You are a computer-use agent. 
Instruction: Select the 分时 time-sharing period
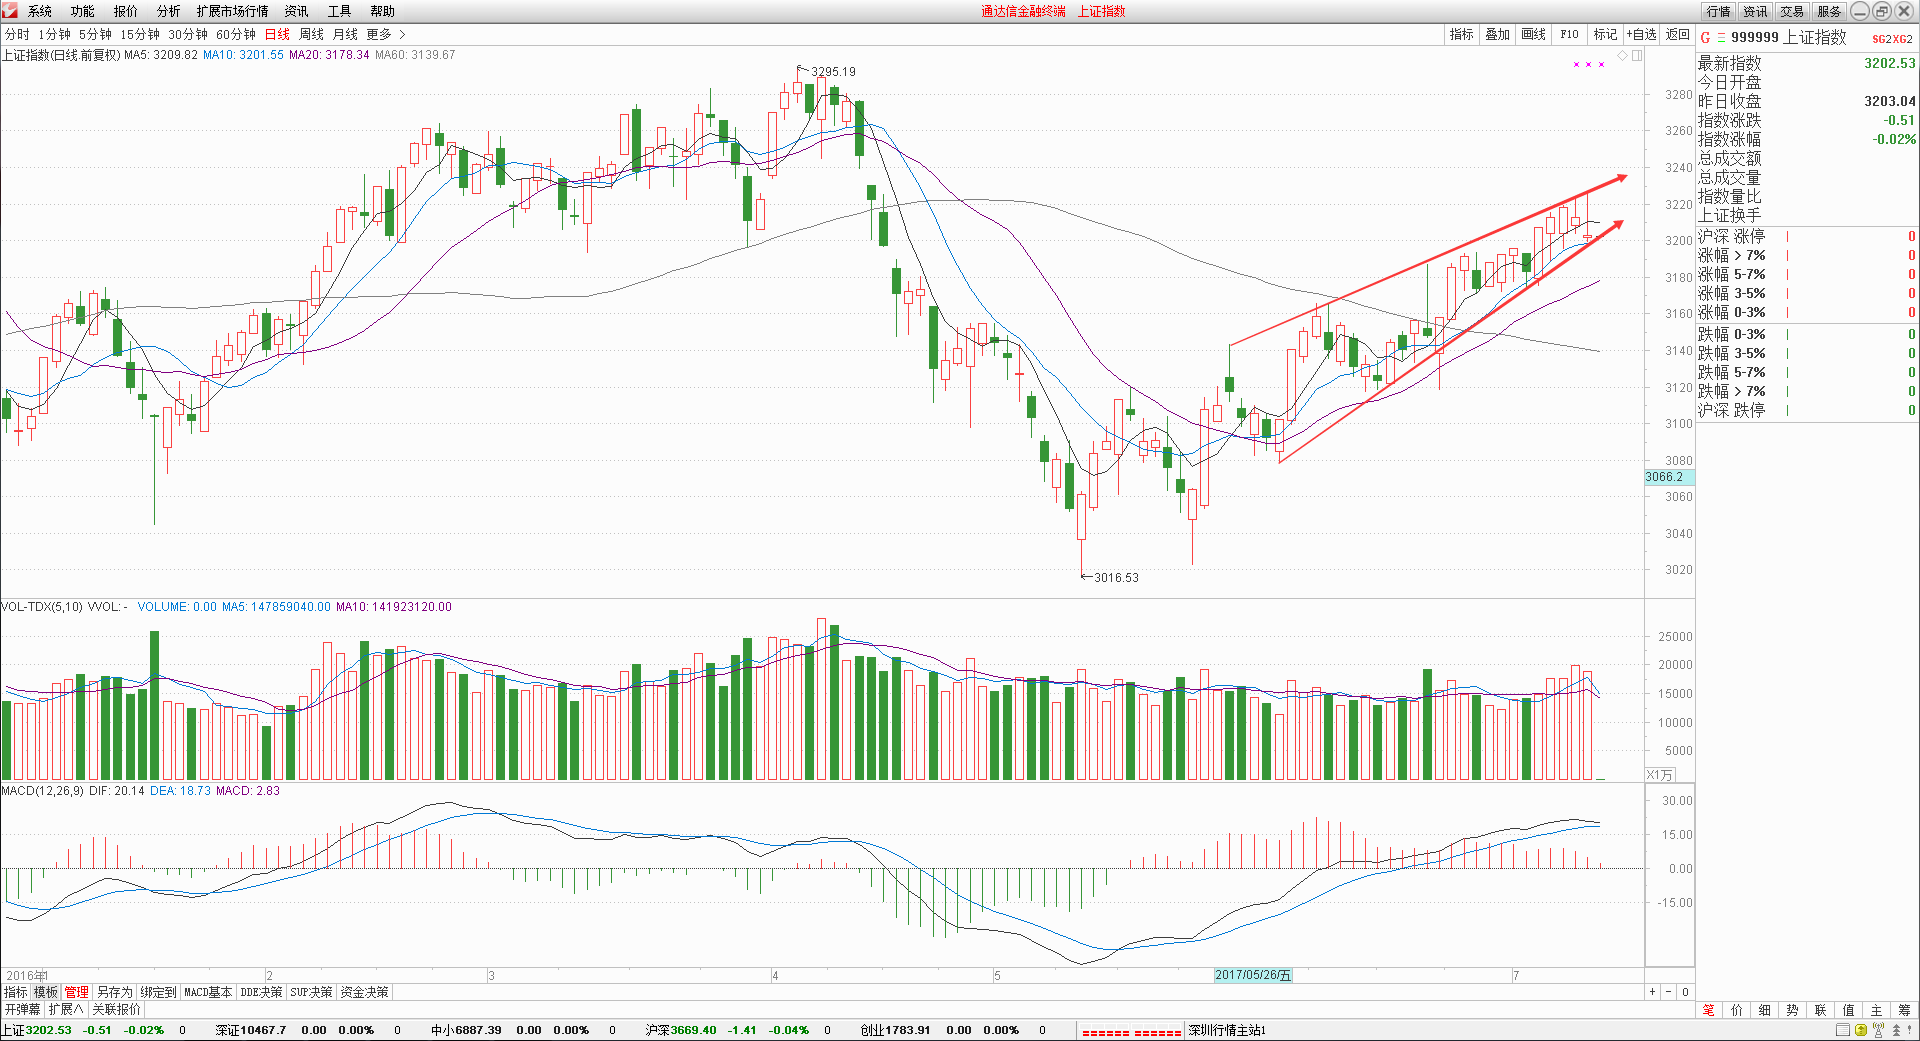pos(17,34)
